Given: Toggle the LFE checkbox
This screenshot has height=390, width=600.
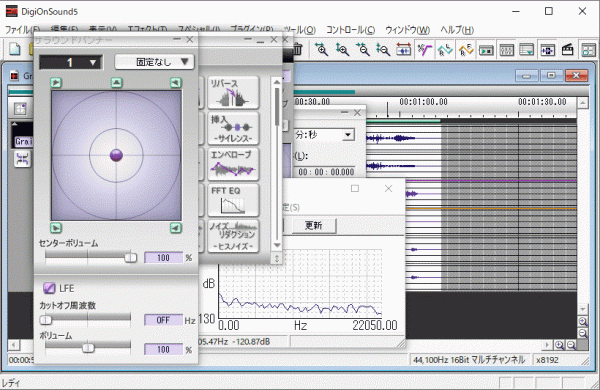Looking at the screenshot, I should click(x=49, y=288).
